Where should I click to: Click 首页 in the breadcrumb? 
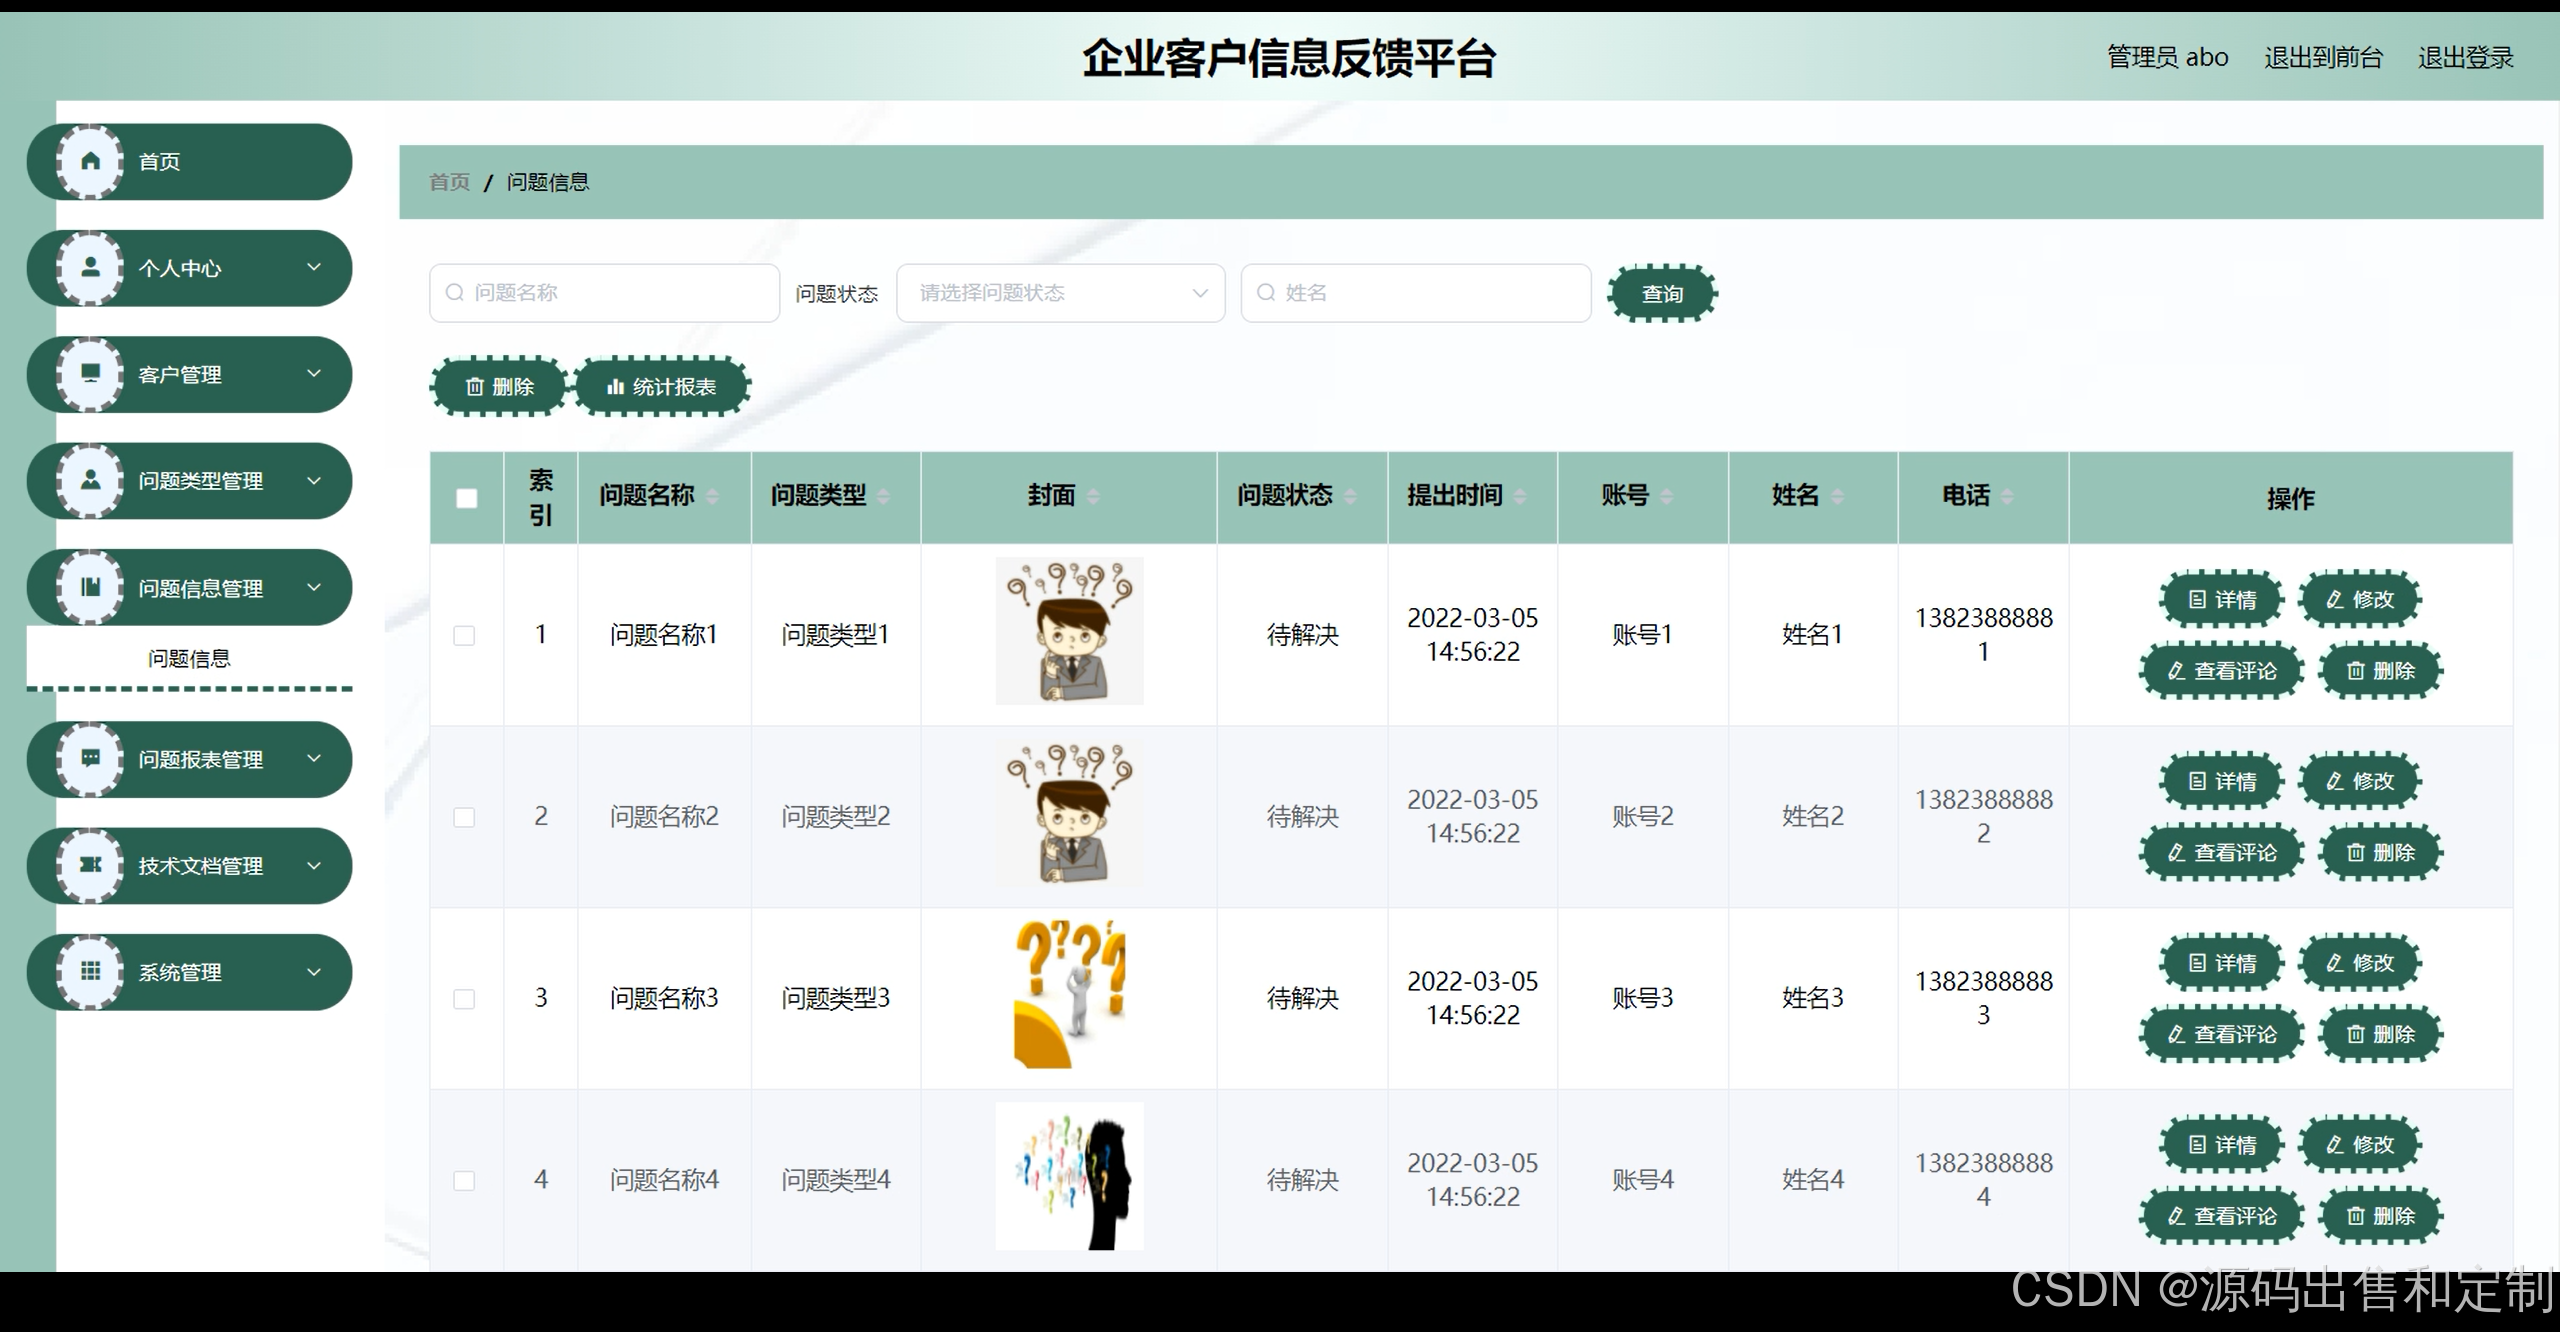point(449,182)
